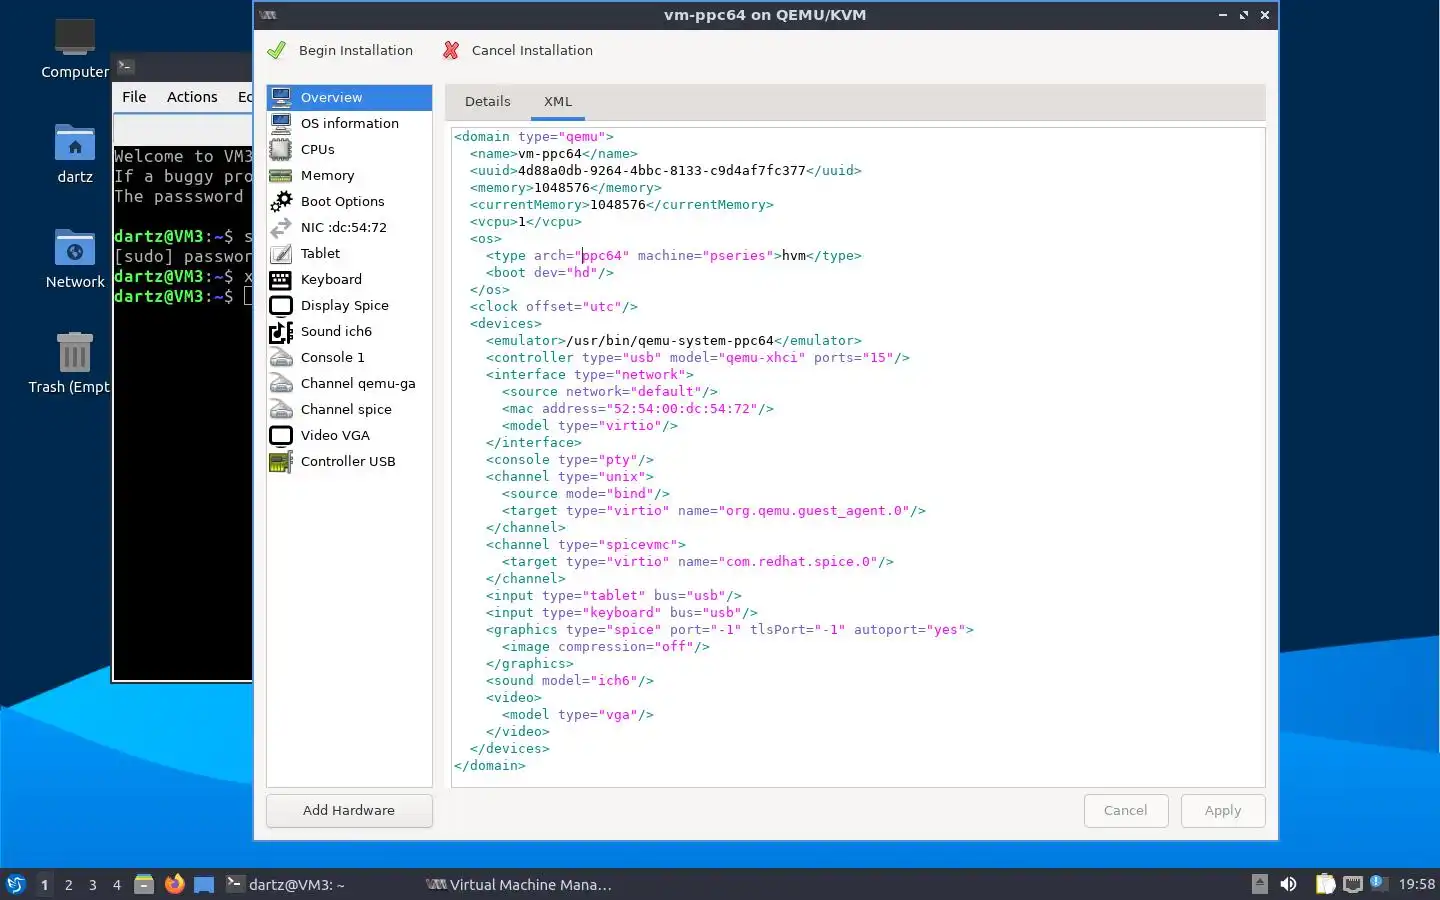
Task: Switch to the Details tab
Action: pyautogui.click(x=487, y=101)
